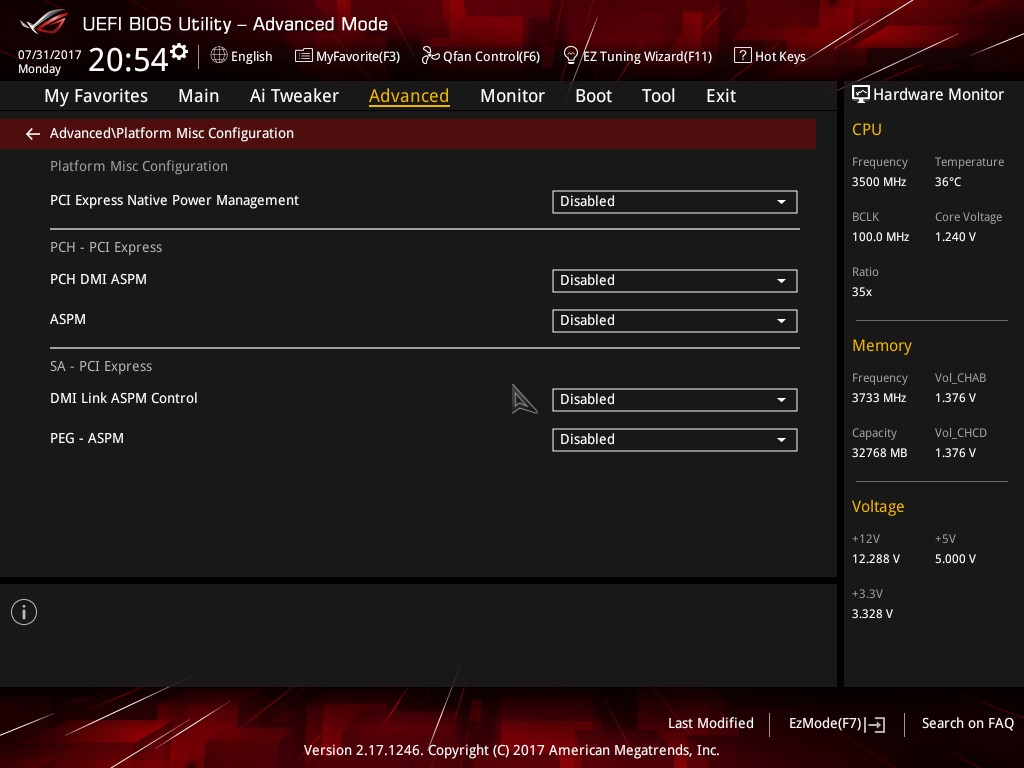Screen dimensions: 1024x768
Task: Open date and time settings gear icon
Action: click(179, 51)
